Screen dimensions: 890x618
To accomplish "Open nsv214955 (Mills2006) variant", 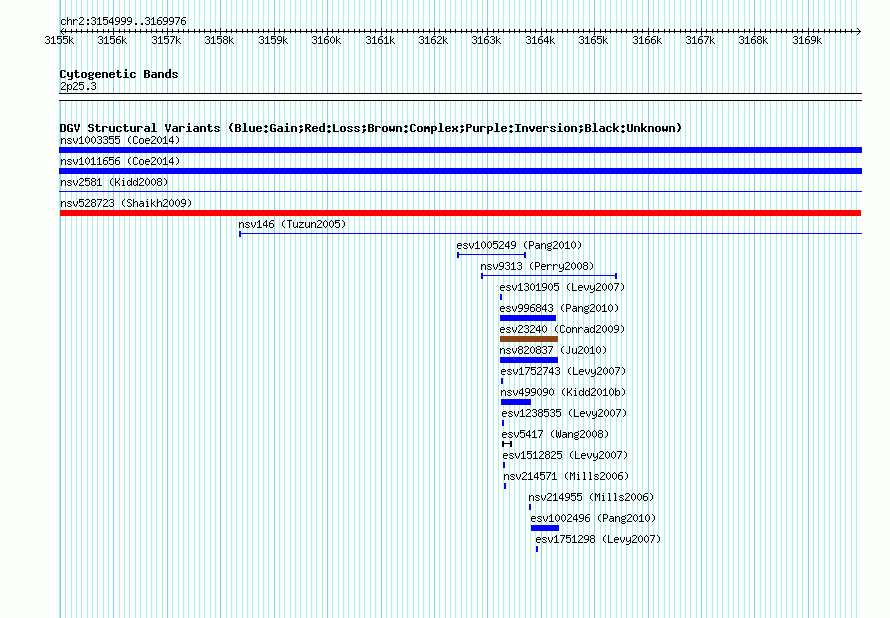I will [591, 497].
